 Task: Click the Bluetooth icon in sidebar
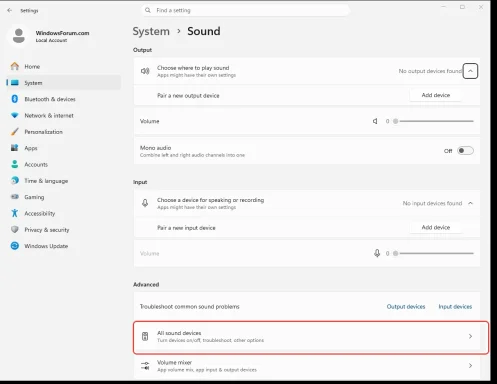15,99
